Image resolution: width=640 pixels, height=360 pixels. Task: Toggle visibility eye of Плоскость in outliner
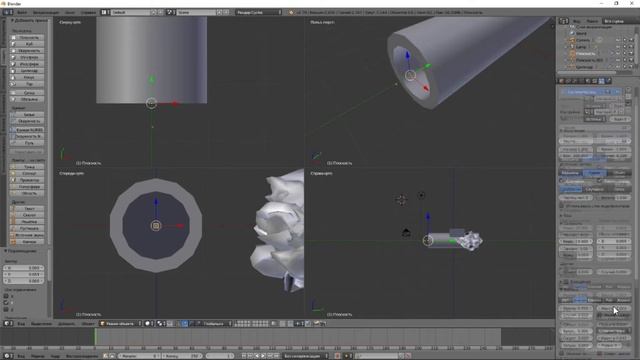[618, 53]
